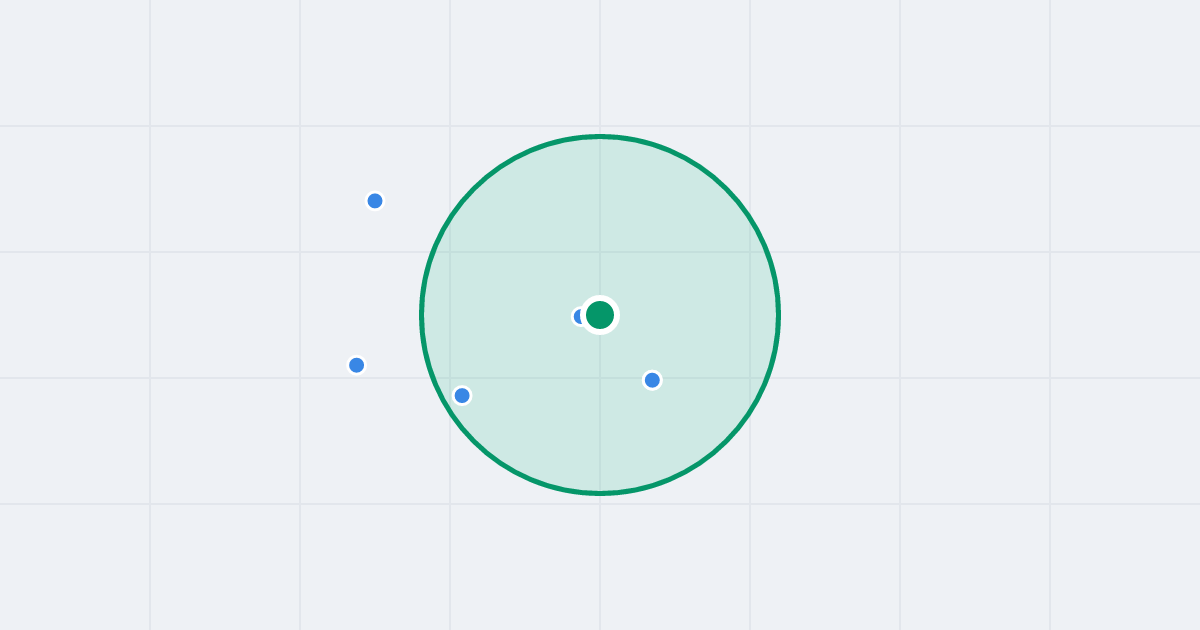This screenshot has height=630, width=1200.
Task: Click the shaded area between center marker and lower-right blue dot
Action: click(628, 350)
